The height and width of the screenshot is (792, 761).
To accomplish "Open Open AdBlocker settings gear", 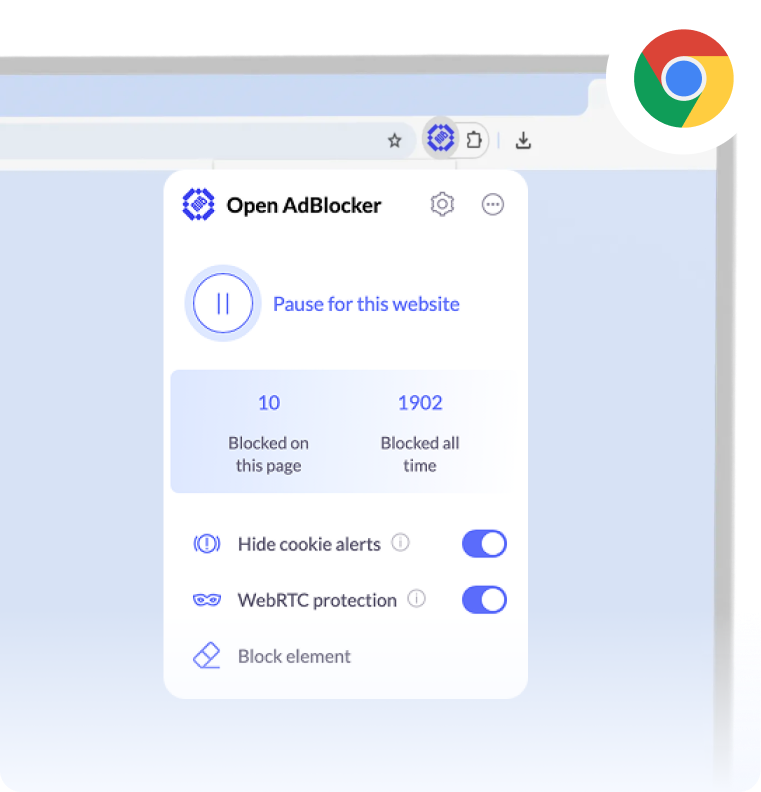I will [442, 205].
